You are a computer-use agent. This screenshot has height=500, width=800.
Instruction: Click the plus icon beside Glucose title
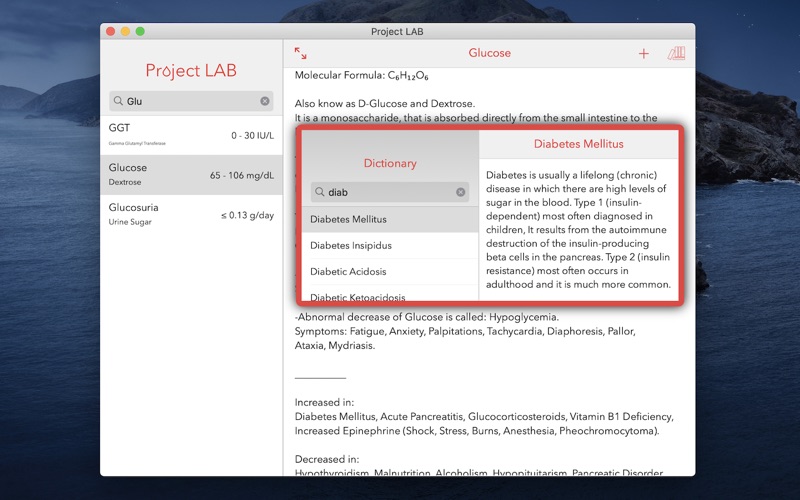click(643, 54)
